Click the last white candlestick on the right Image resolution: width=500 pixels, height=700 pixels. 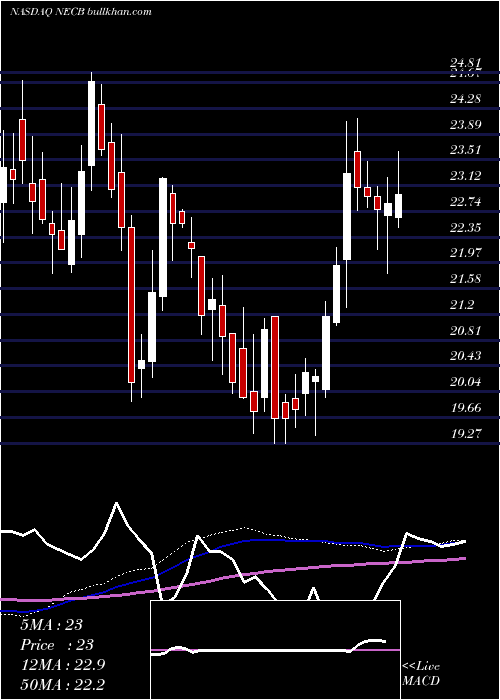[x=398, y=206]
